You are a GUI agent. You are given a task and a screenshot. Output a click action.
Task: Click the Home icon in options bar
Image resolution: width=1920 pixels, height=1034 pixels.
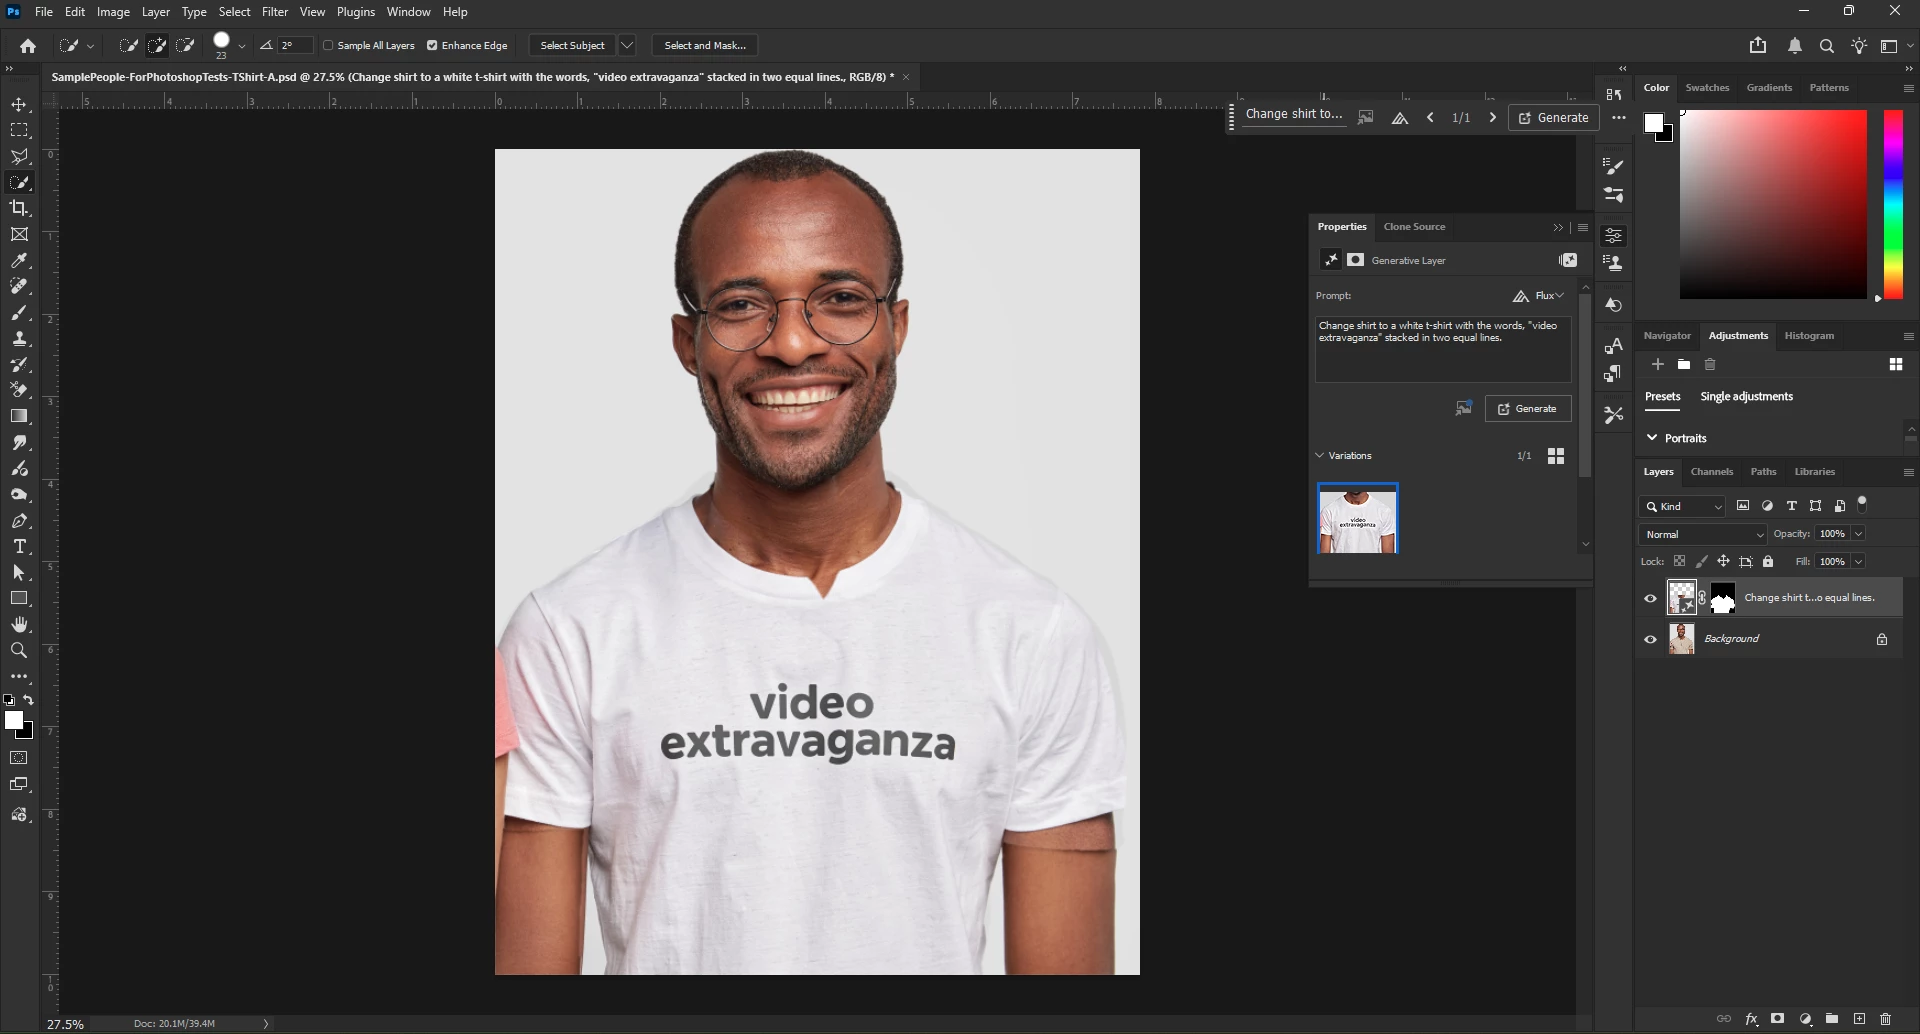click(28, 46)
